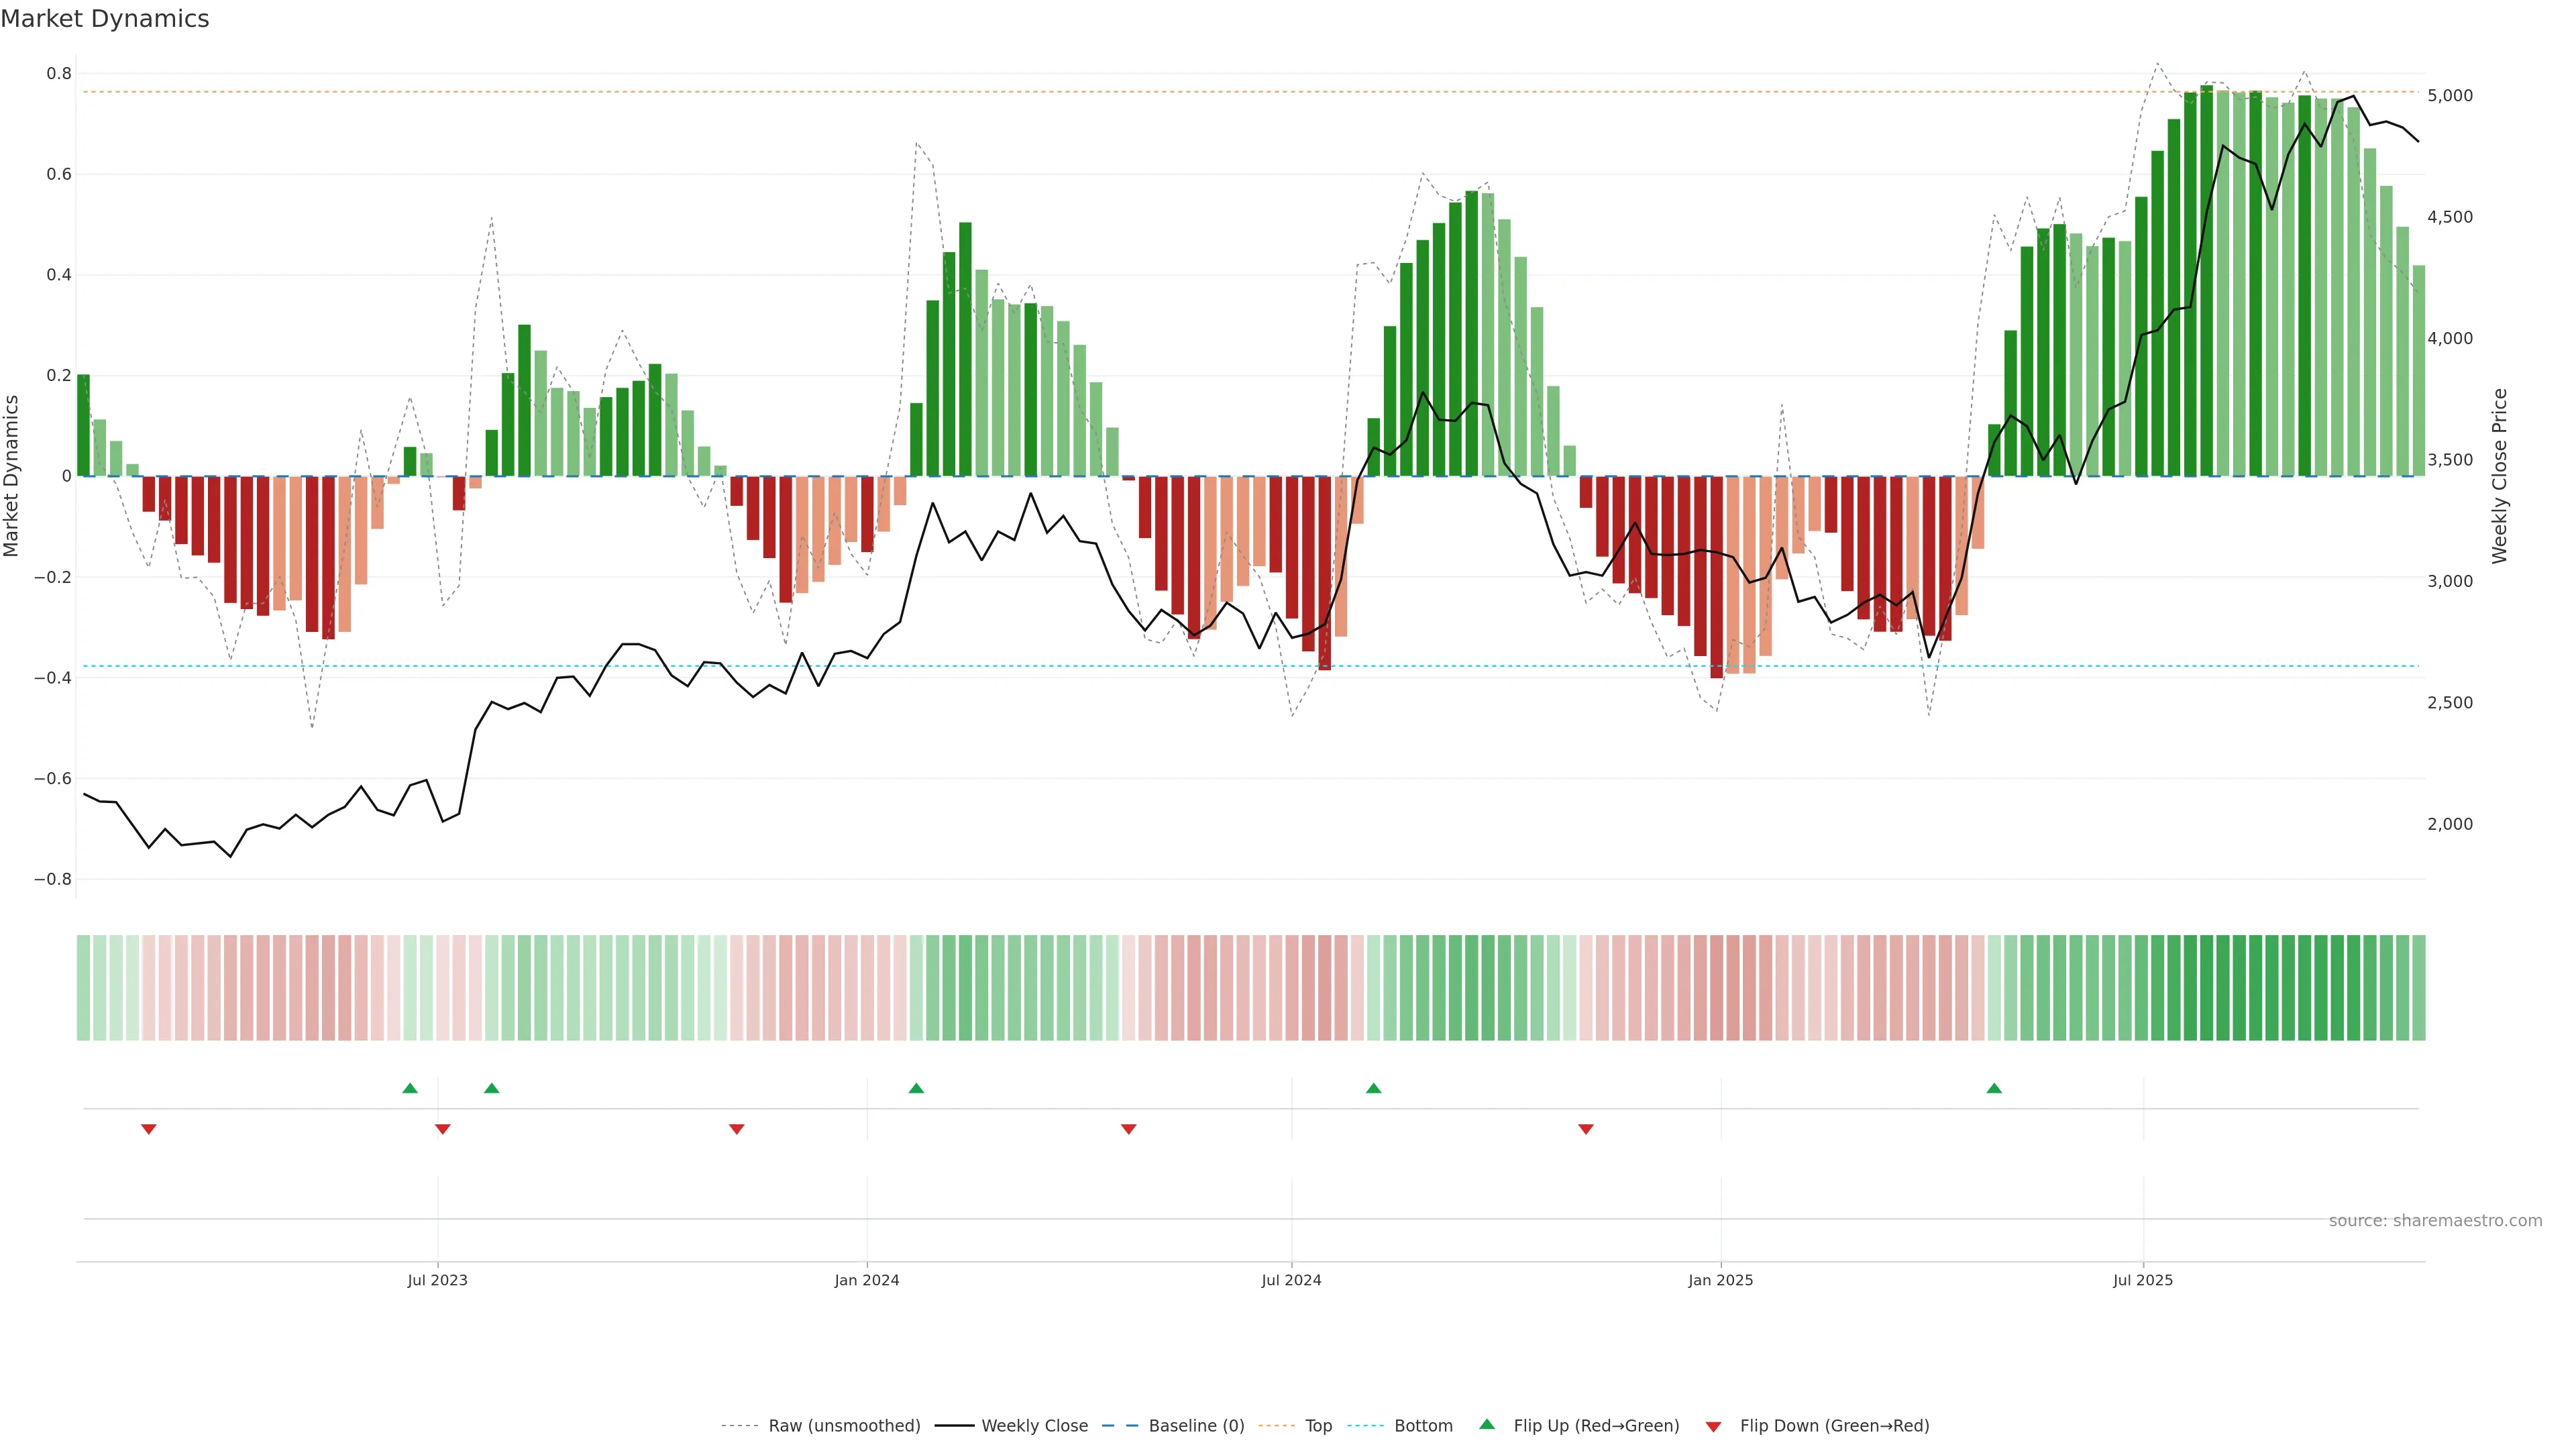Click the source: sharemaestro.com text
This screenshot has width=2576, height=1449.
point(2435,1220)
